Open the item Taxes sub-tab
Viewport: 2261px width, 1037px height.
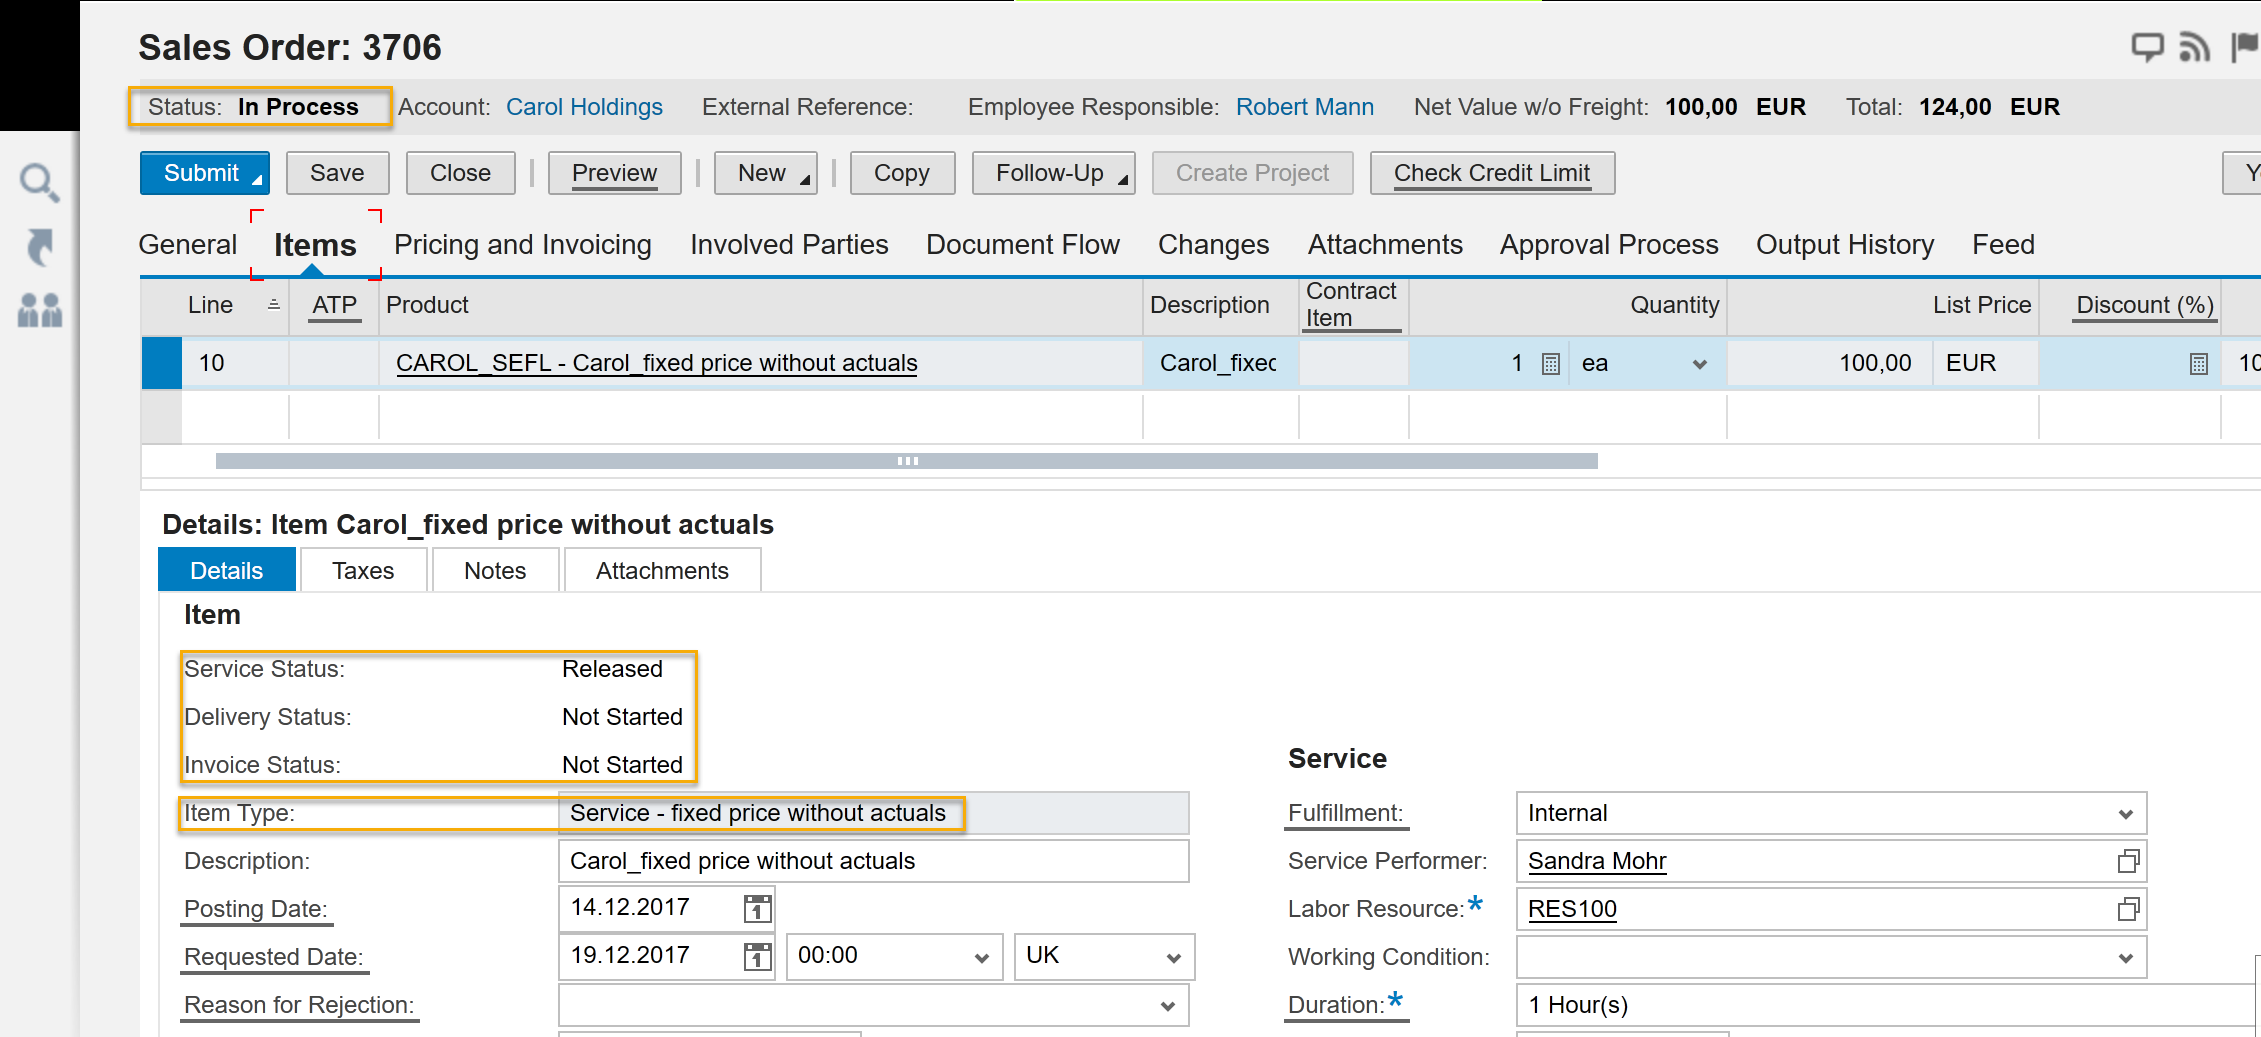pos(363,570)
